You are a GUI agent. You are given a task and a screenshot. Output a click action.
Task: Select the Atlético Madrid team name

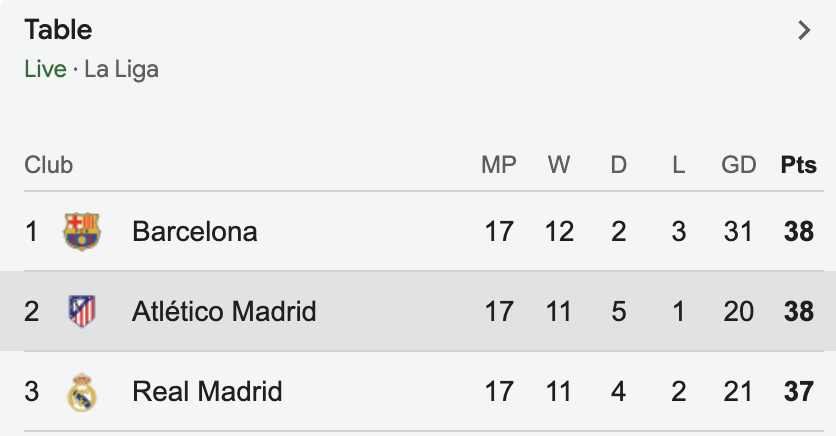(224, 311)
